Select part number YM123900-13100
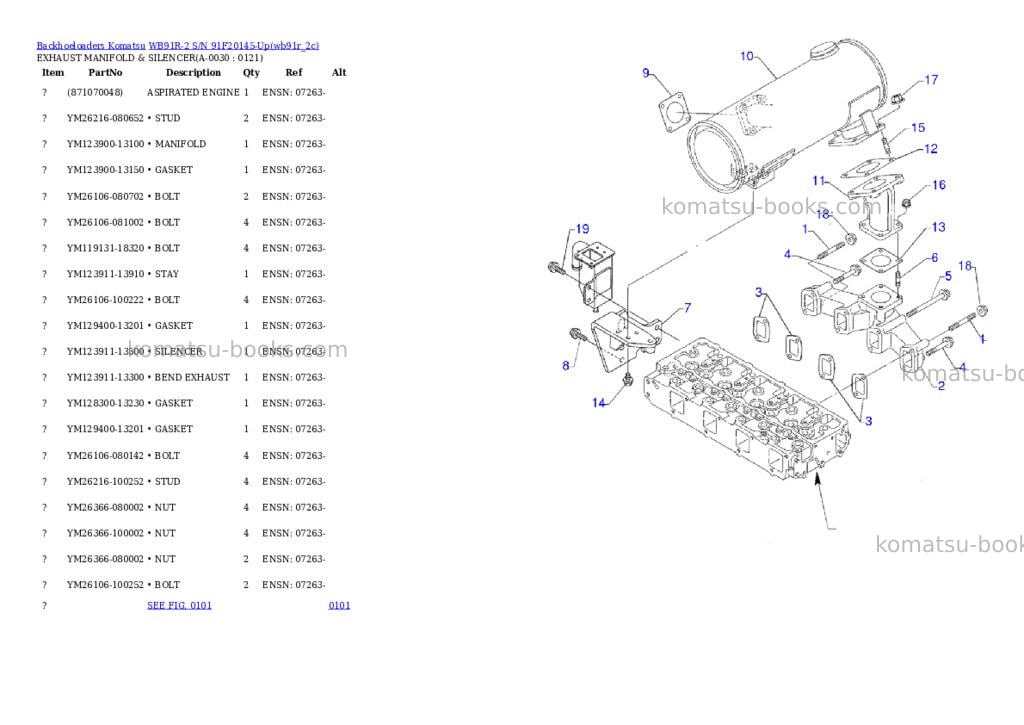 pyautogui.click(x=105, y=144)
